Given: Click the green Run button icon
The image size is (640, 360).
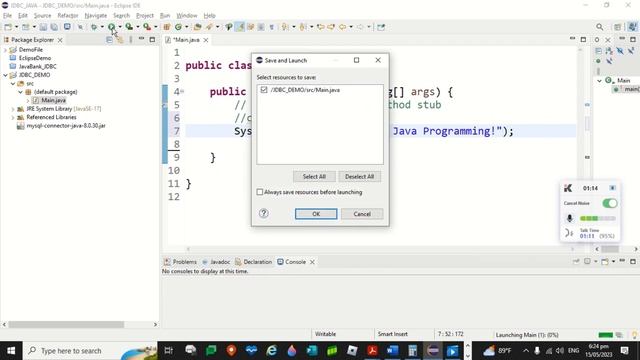Looking at the screenshot, I should 111,27.
